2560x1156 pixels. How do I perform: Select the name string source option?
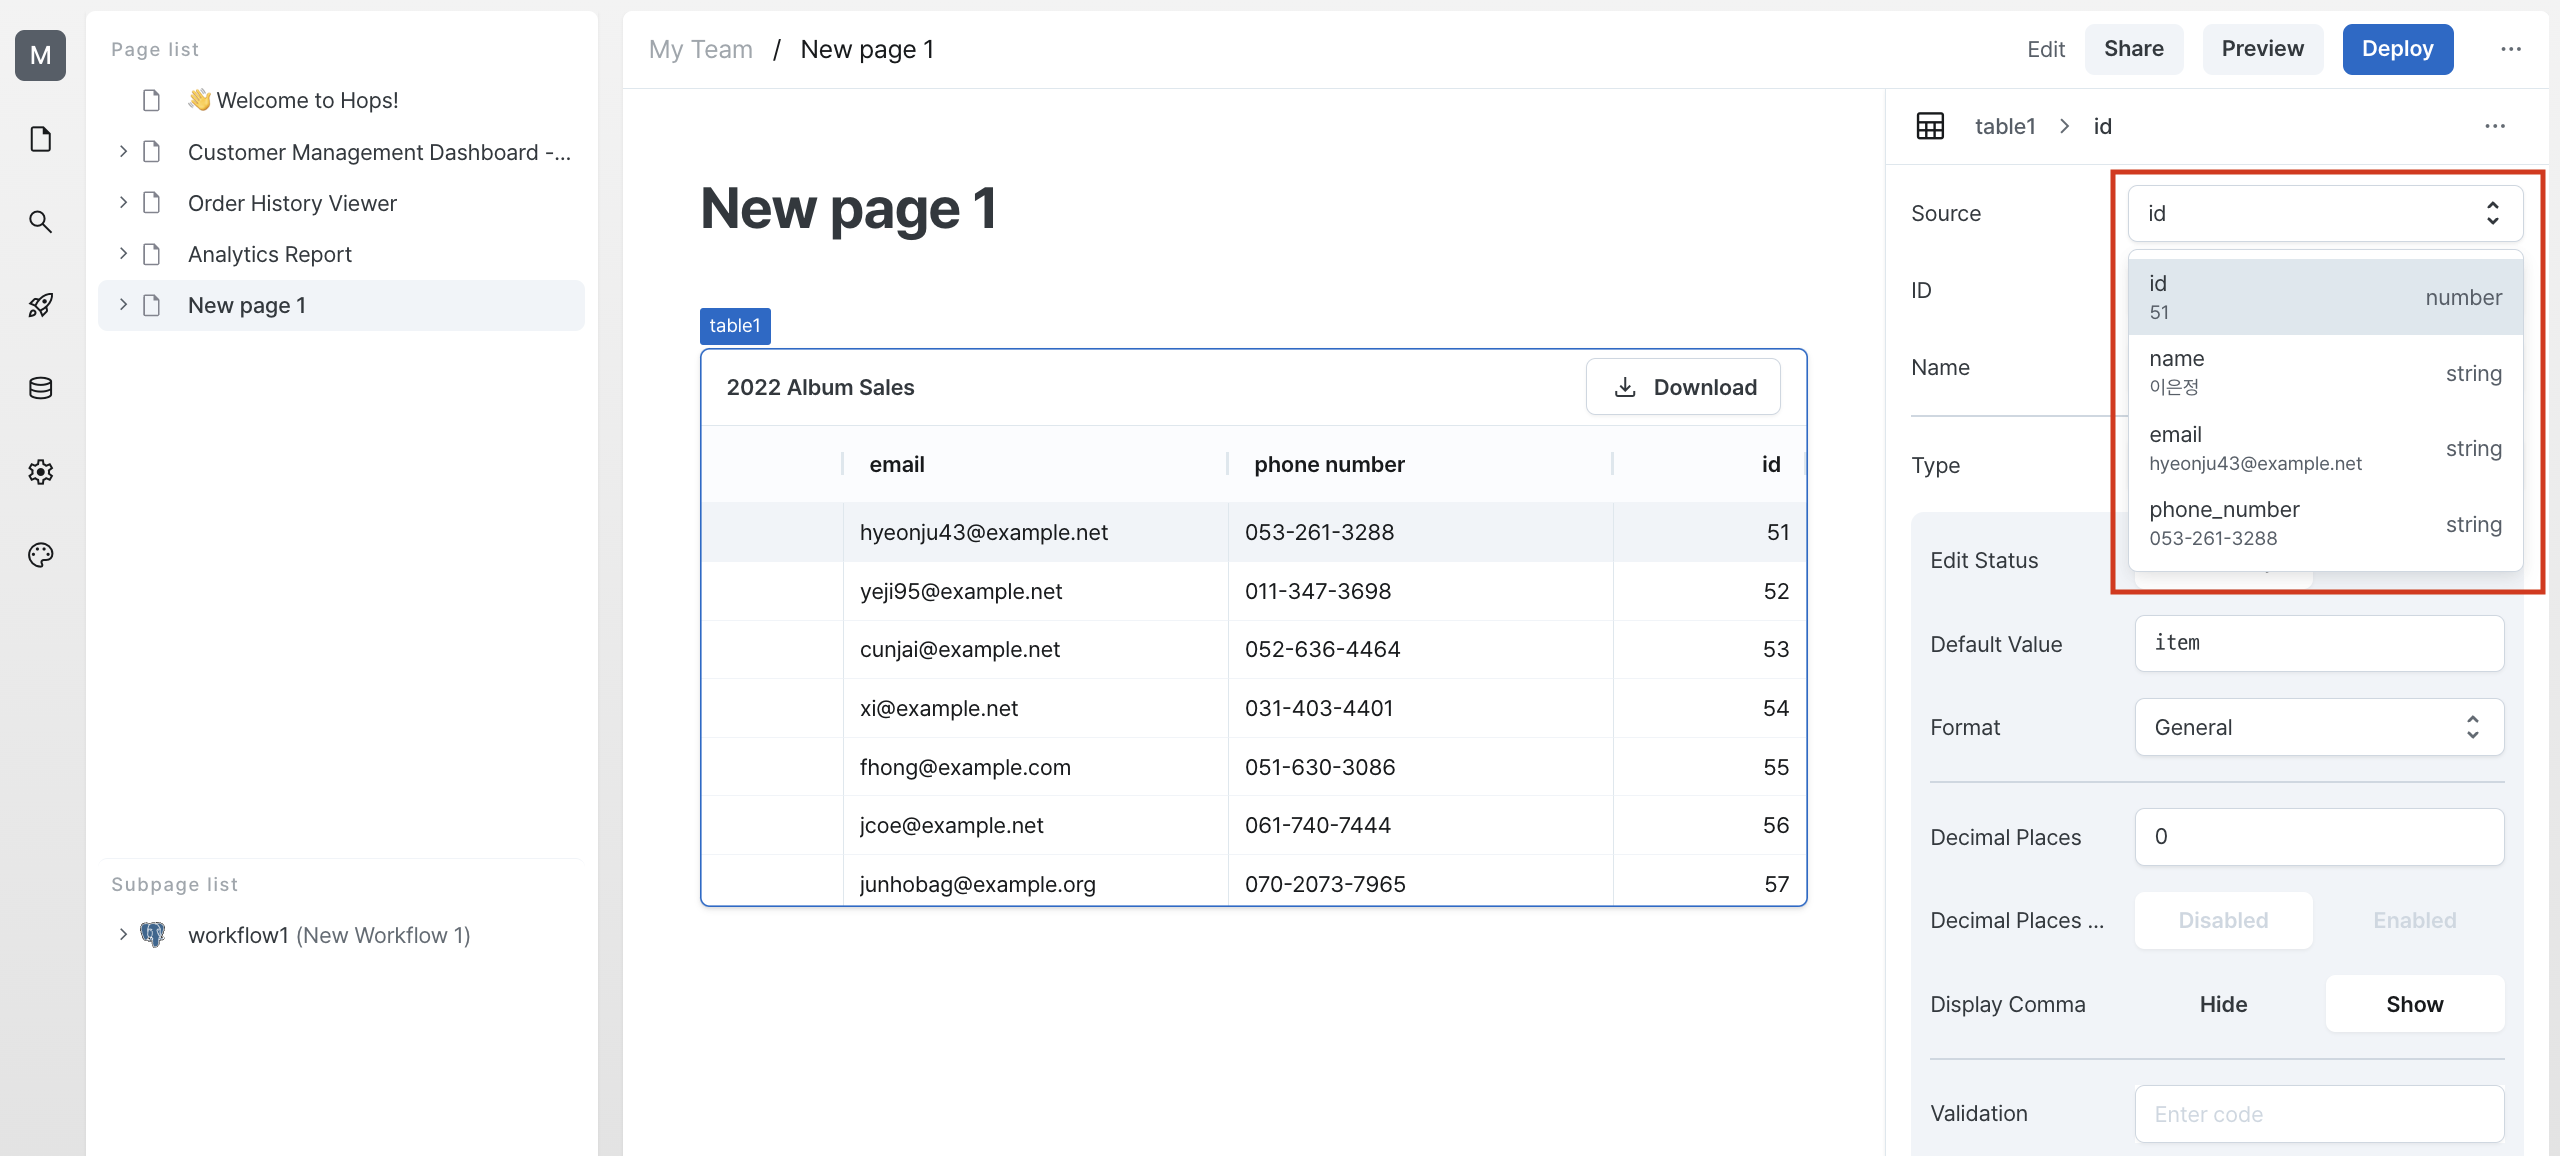tap(2325, 372)
